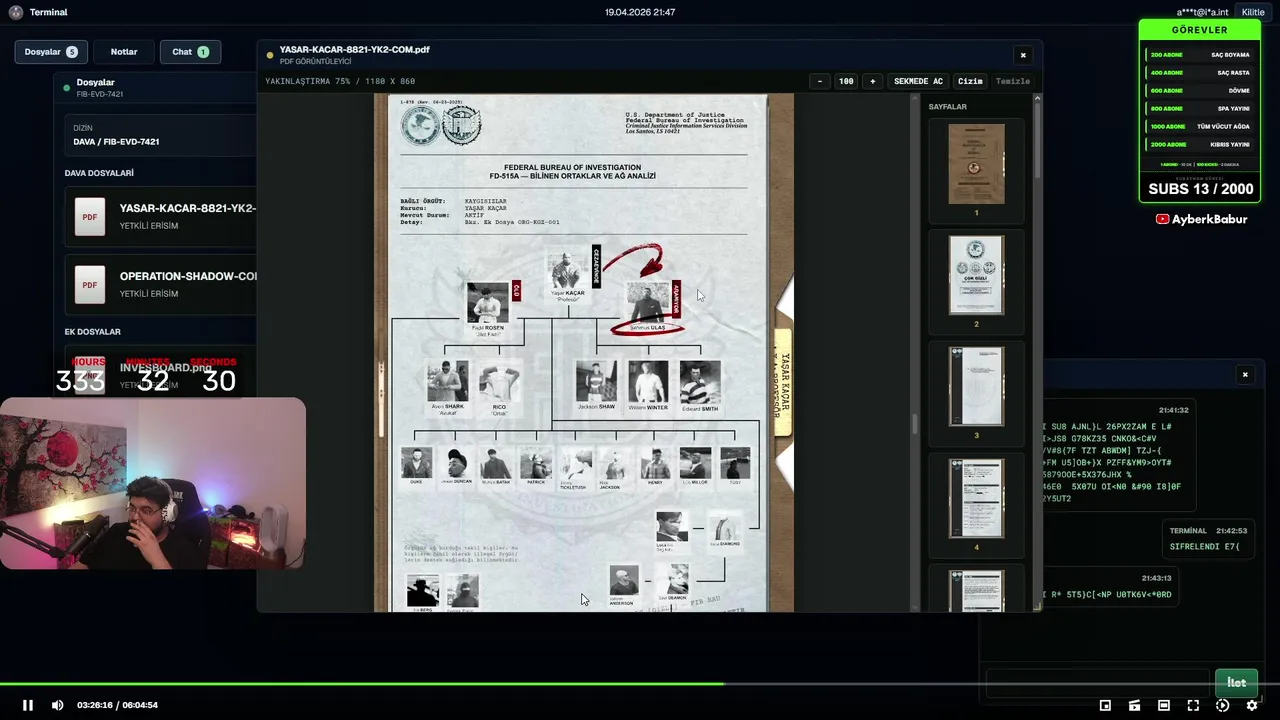Open playback speed icon
This screenshot has height=720, width=1280.
point(1222,705)
